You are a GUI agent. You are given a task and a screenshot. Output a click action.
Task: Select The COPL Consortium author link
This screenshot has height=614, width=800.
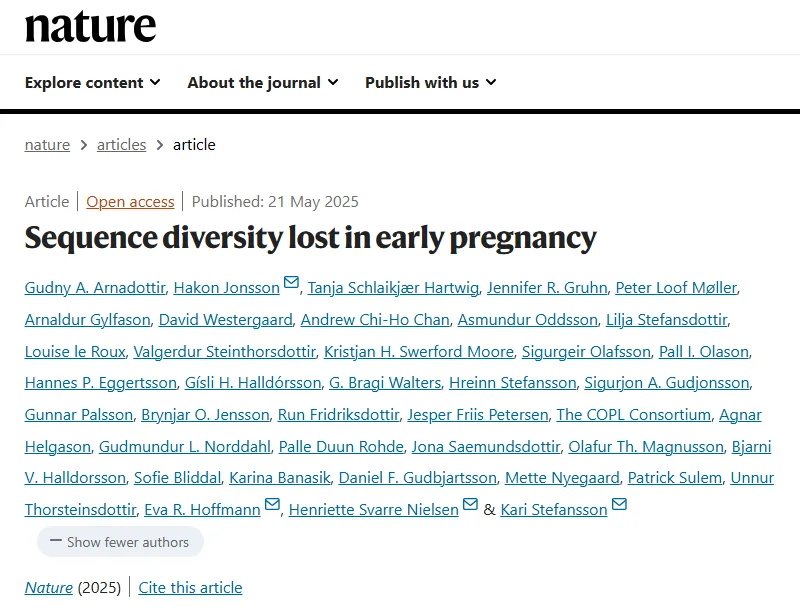[634, 415]
